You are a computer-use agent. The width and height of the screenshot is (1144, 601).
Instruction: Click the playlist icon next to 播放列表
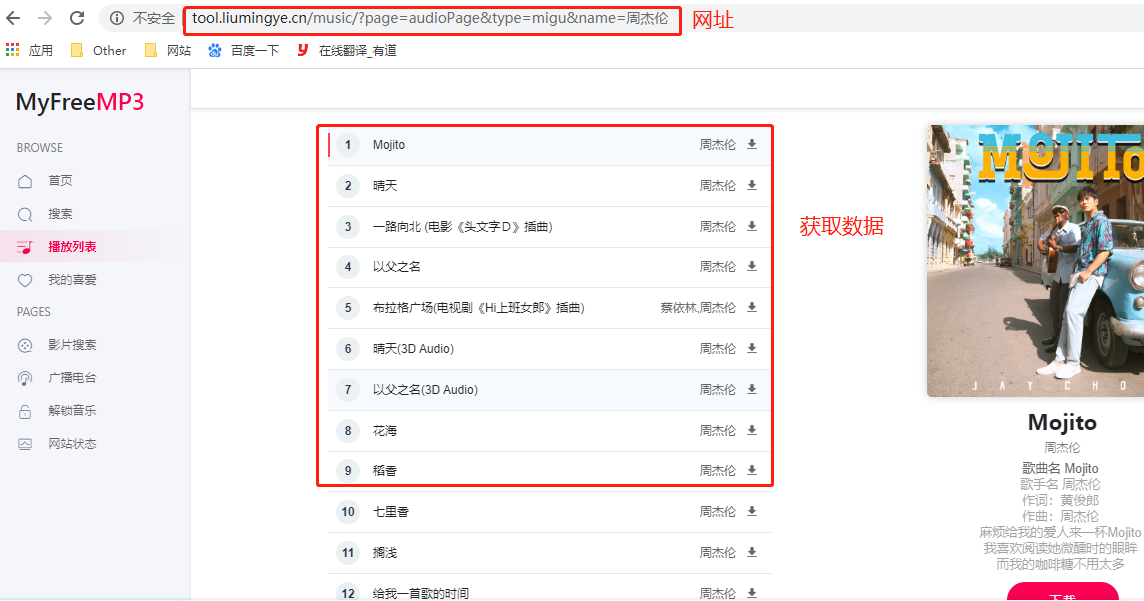(x=25, y=247)
